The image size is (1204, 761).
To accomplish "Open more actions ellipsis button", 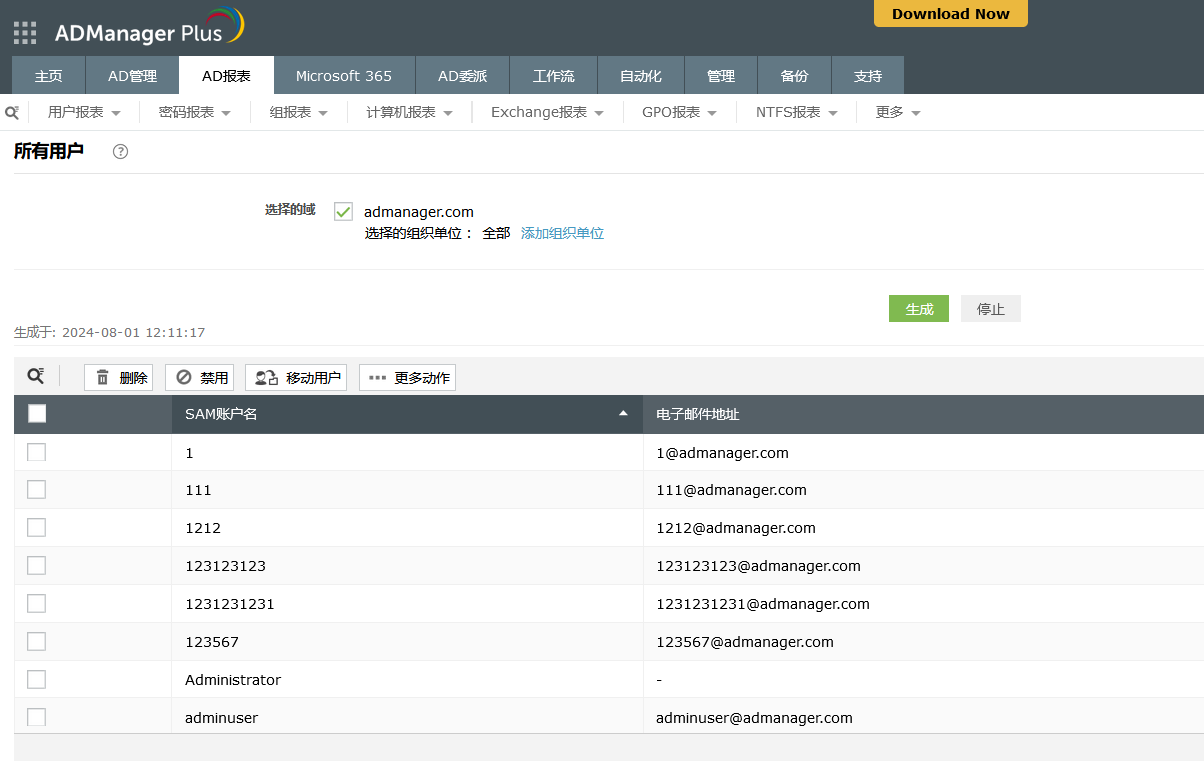I will coord(408,378).
